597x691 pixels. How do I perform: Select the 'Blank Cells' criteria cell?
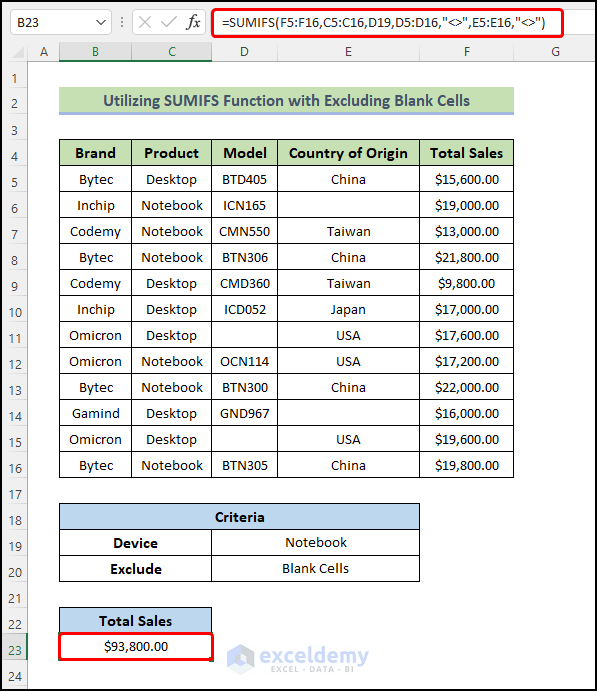315,569
